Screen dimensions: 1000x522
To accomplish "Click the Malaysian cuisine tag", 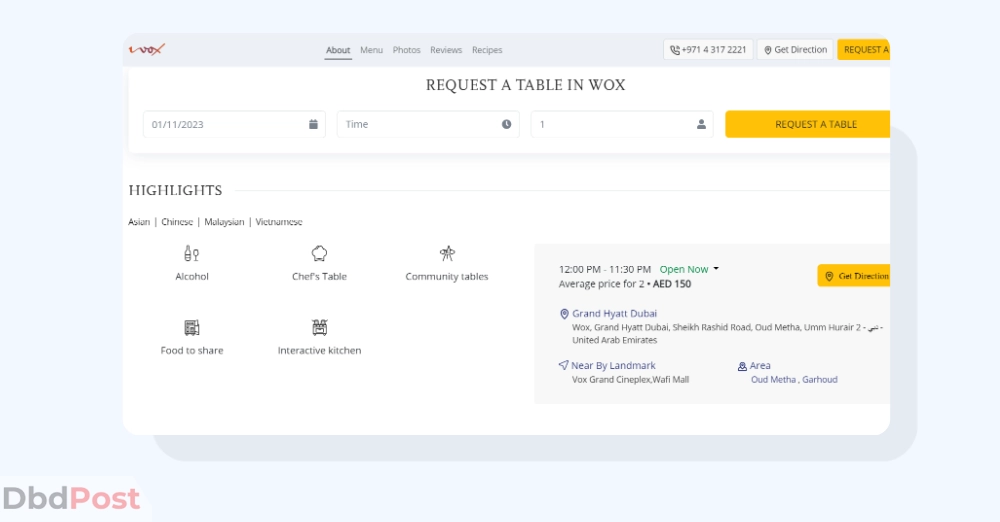I will 224,222.
